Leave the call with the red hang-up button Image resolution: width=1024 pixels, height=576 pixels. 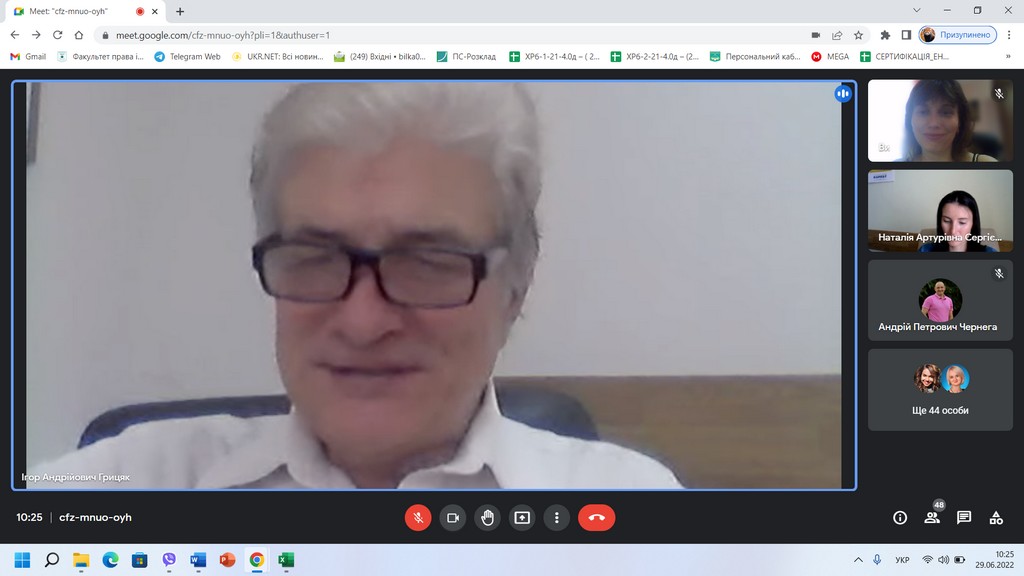596,518
